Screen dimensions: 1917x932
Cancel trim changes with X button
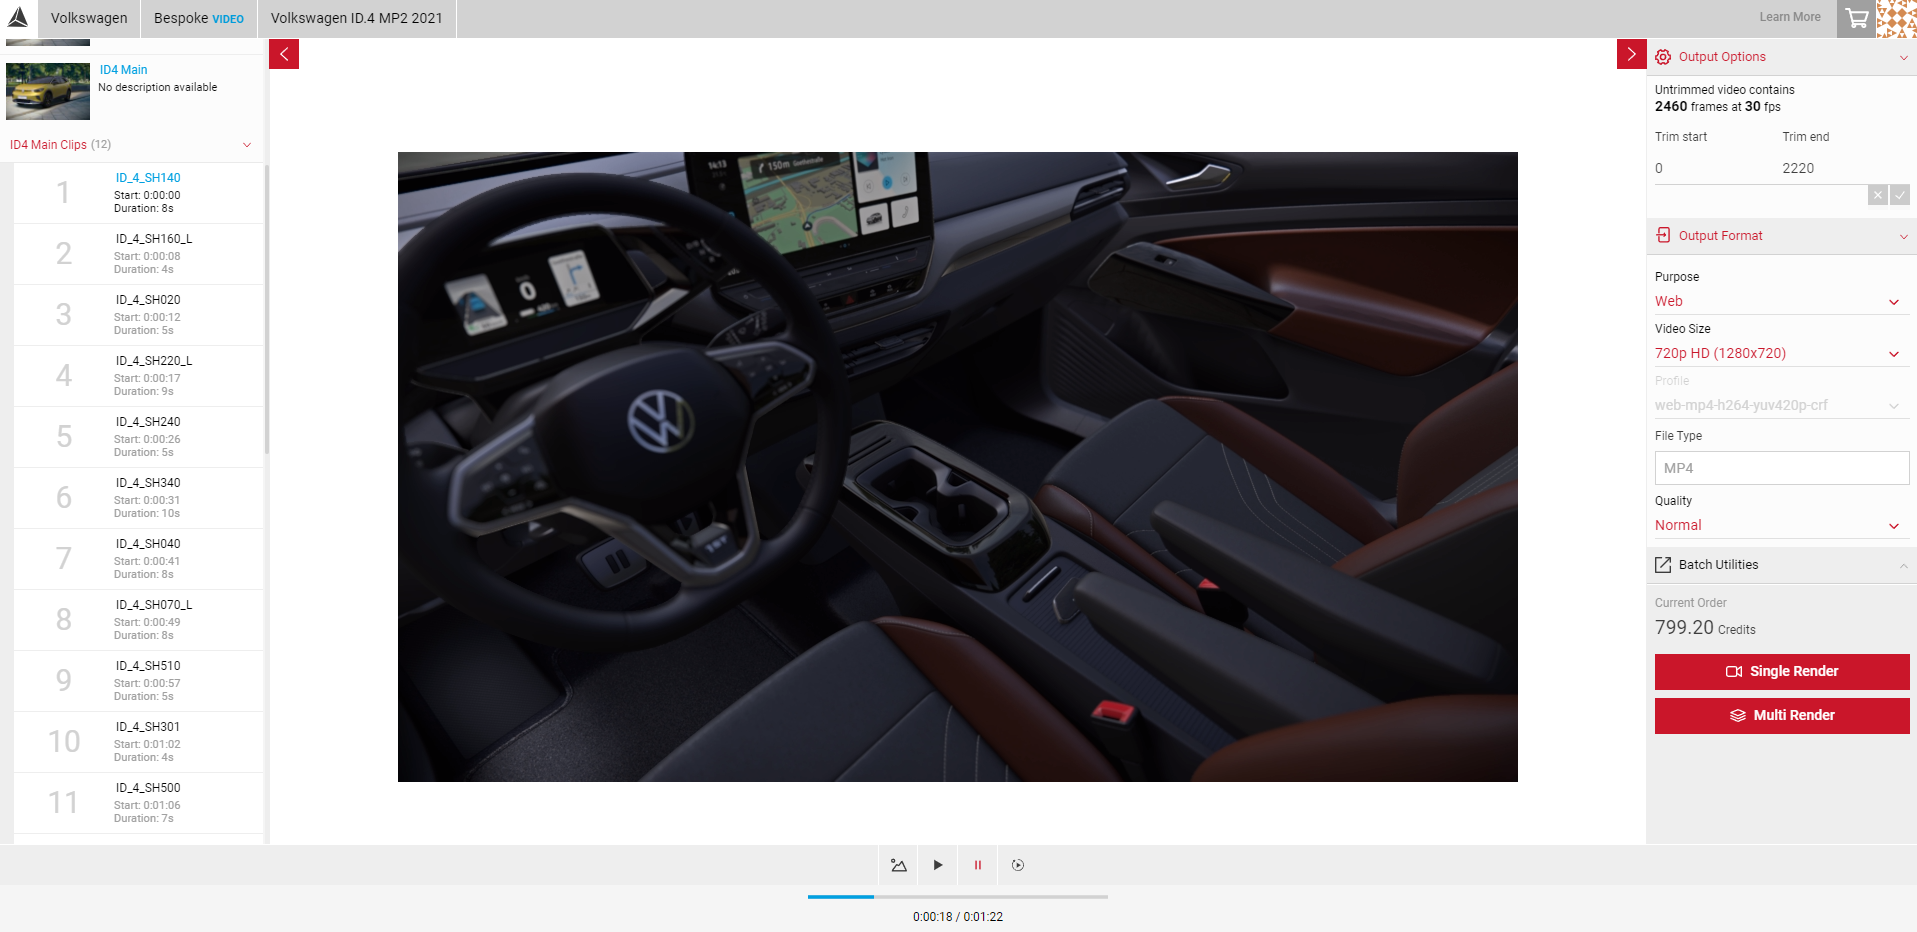tap(1878, 195)
